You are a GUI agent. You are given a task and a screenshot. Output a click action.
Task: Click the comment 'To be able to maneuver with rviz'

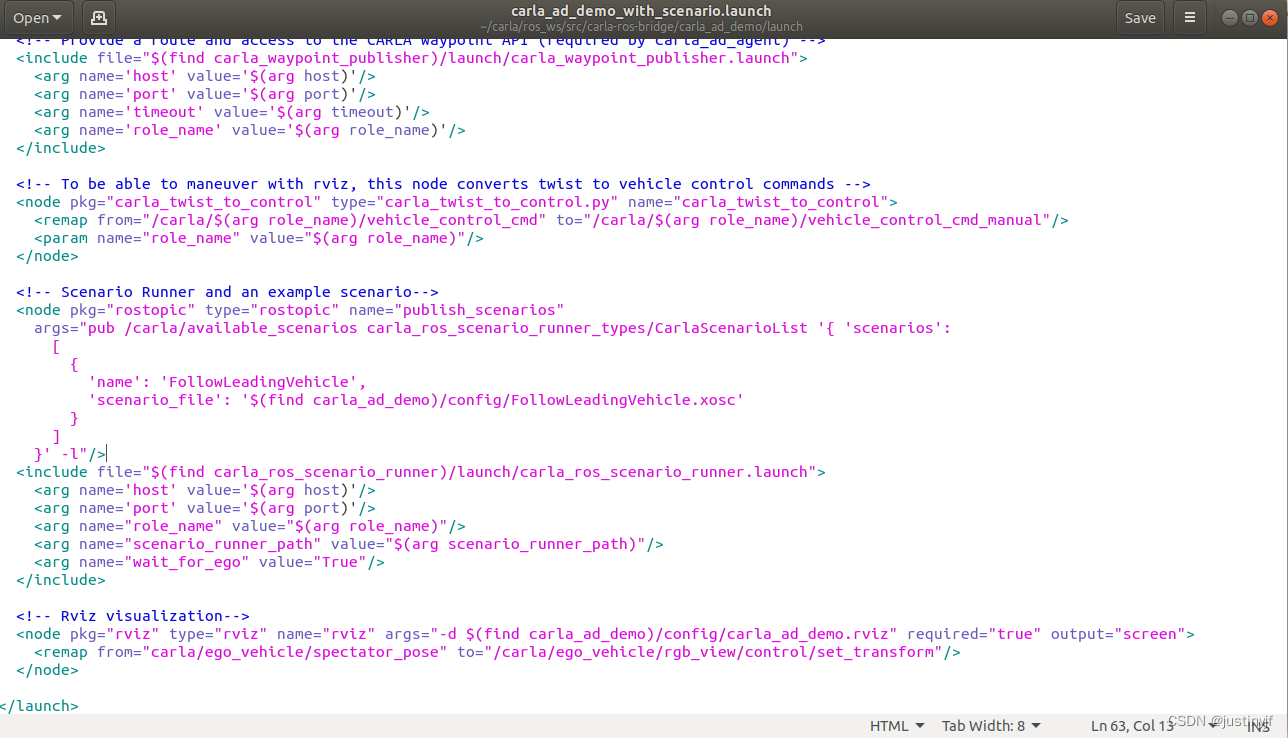(443, 184)
